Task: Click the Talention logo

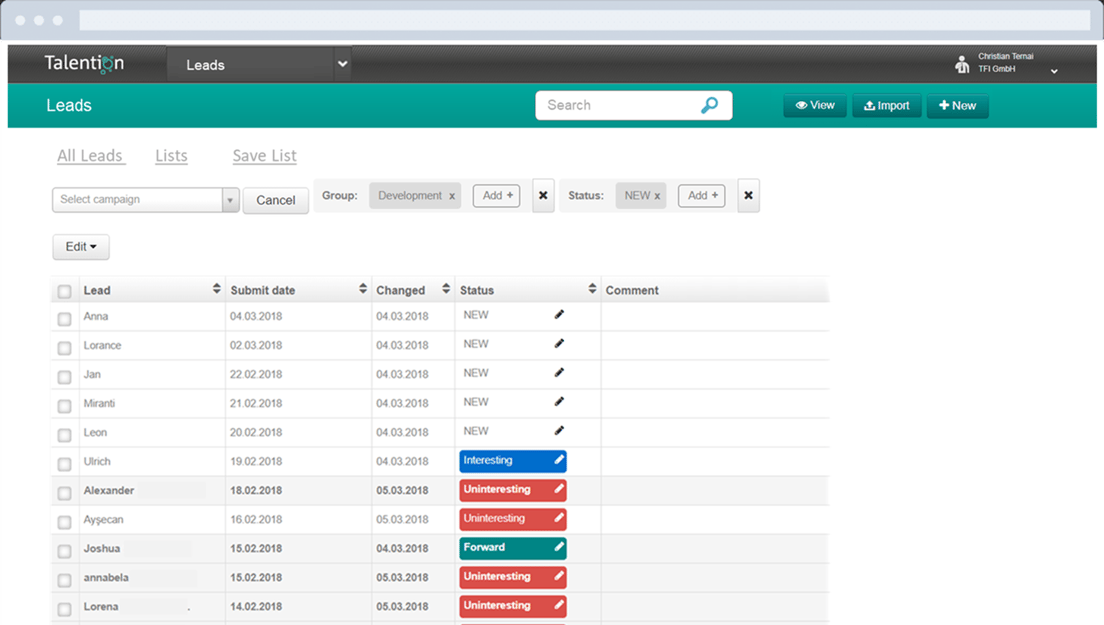Action: (x=84, y=62)
